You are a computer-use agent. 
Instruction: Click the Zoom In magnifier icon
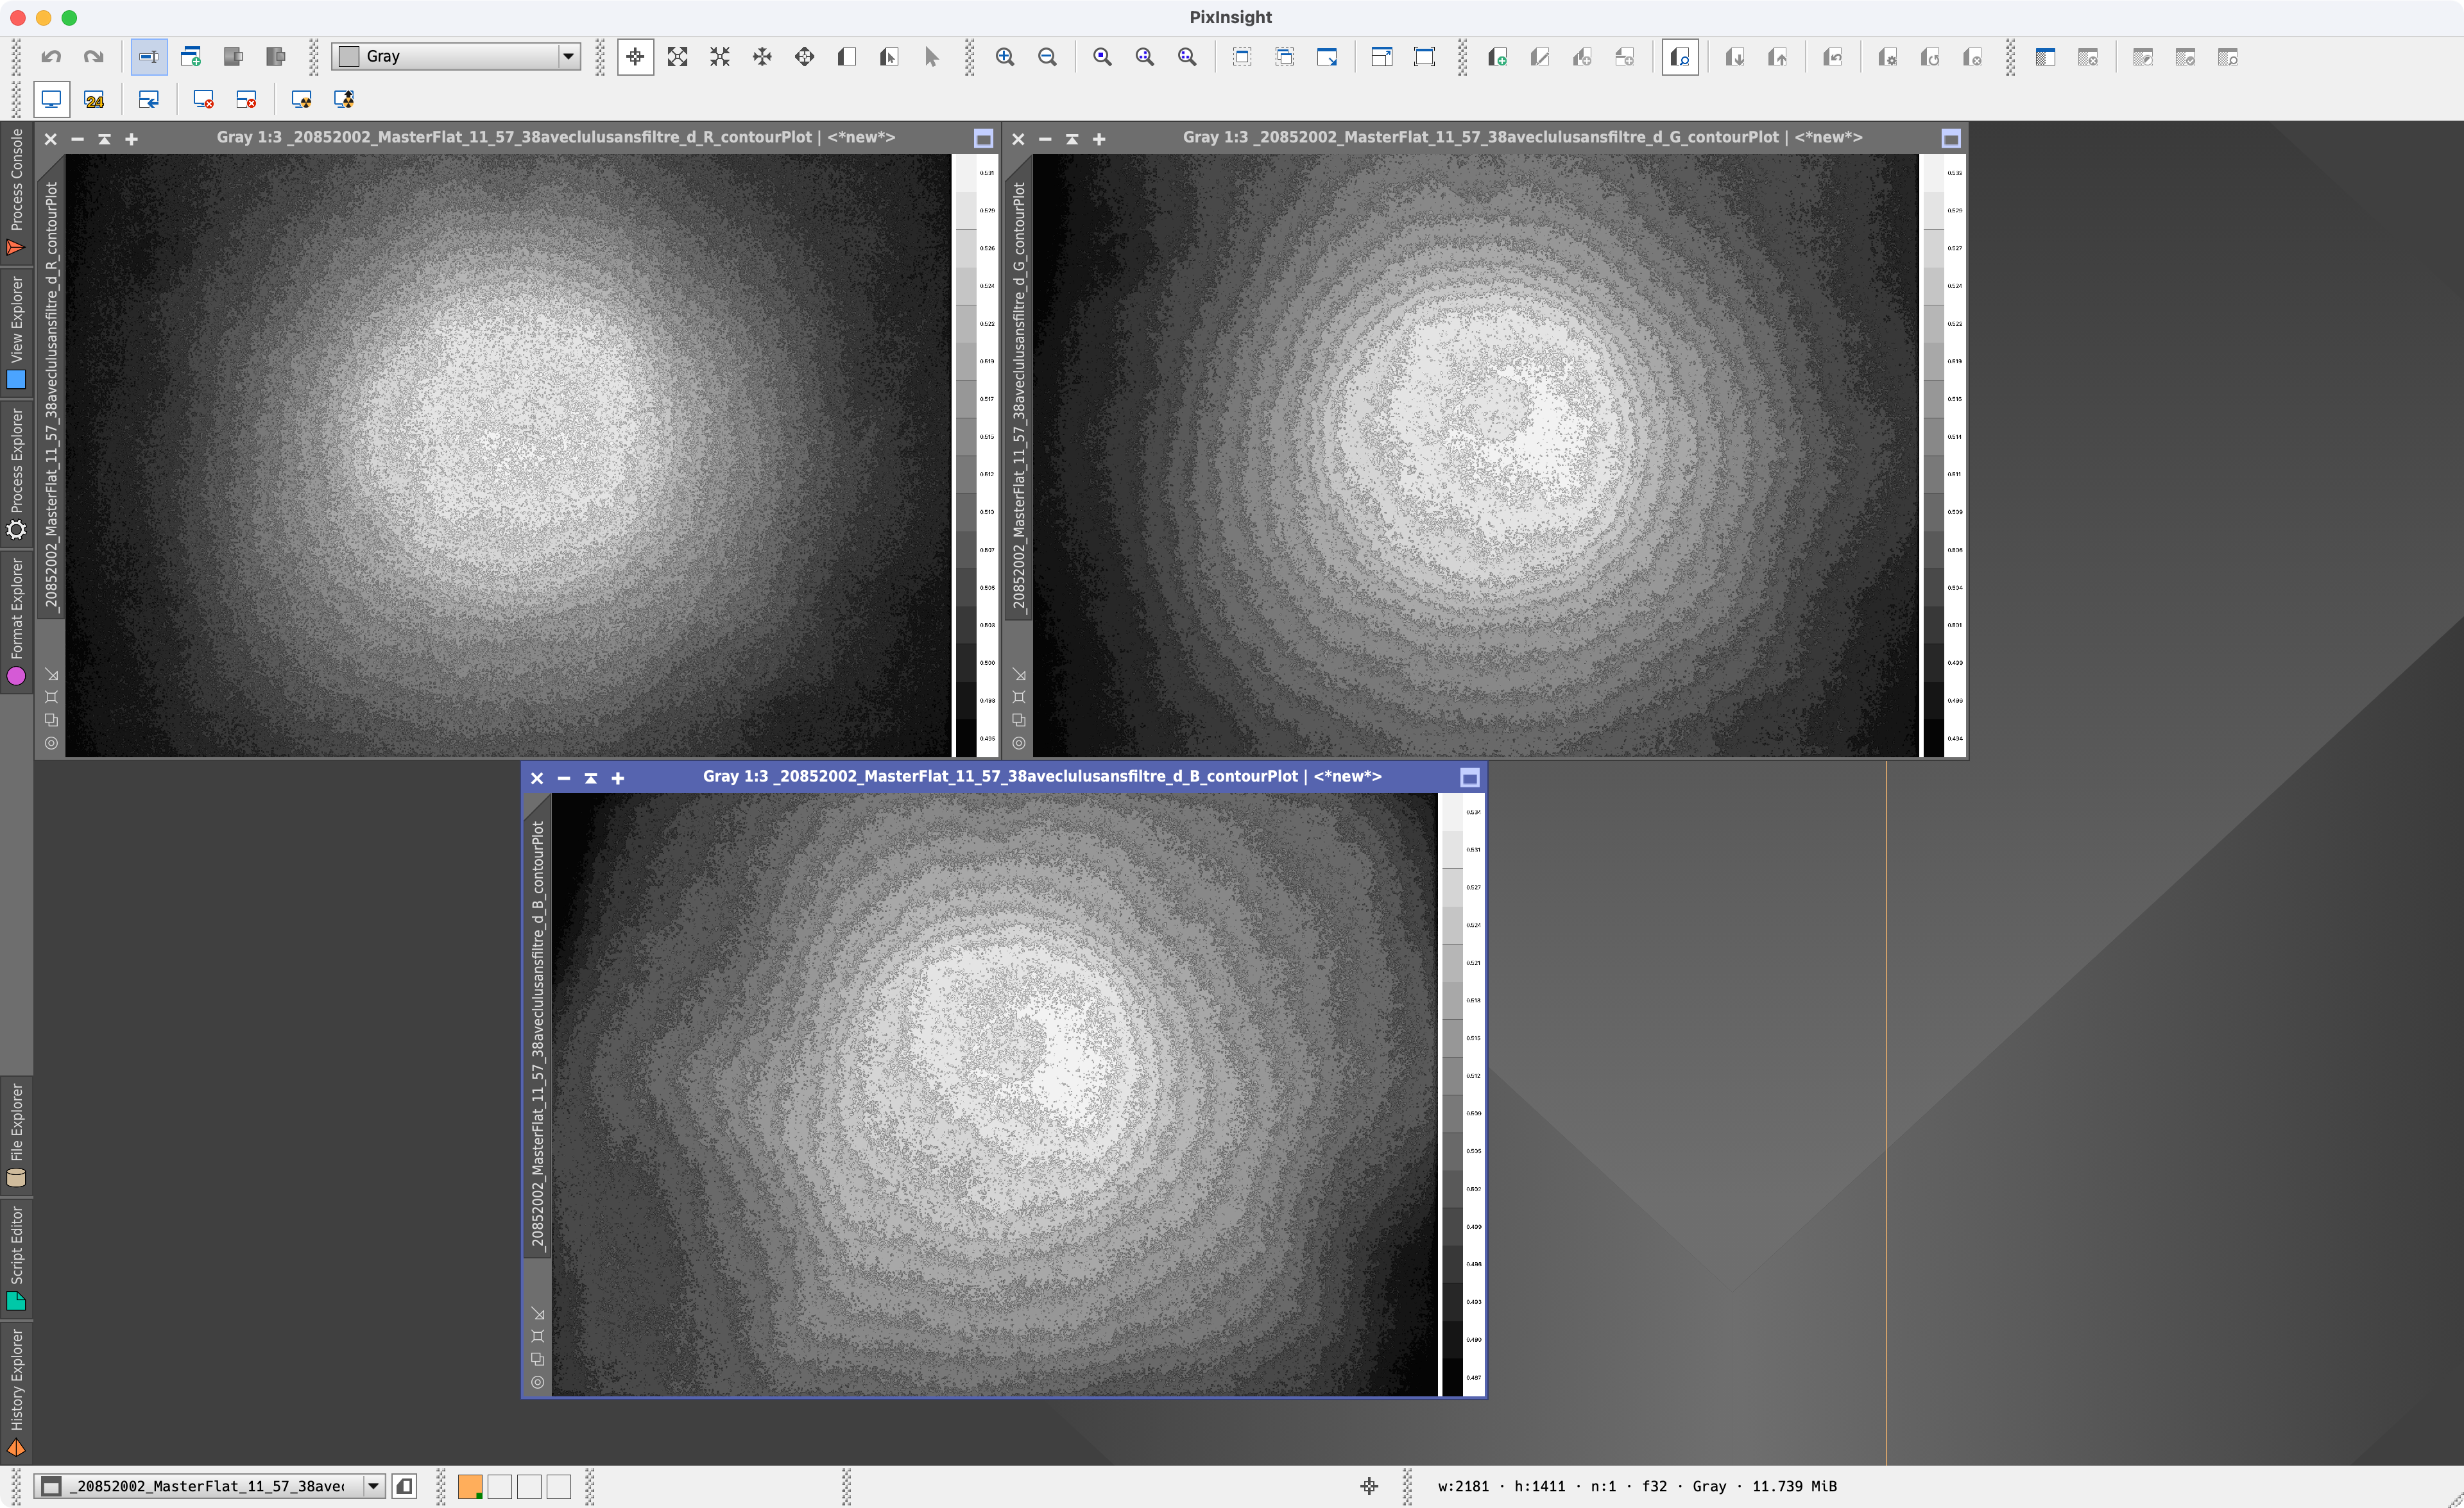pos(1005,57)
